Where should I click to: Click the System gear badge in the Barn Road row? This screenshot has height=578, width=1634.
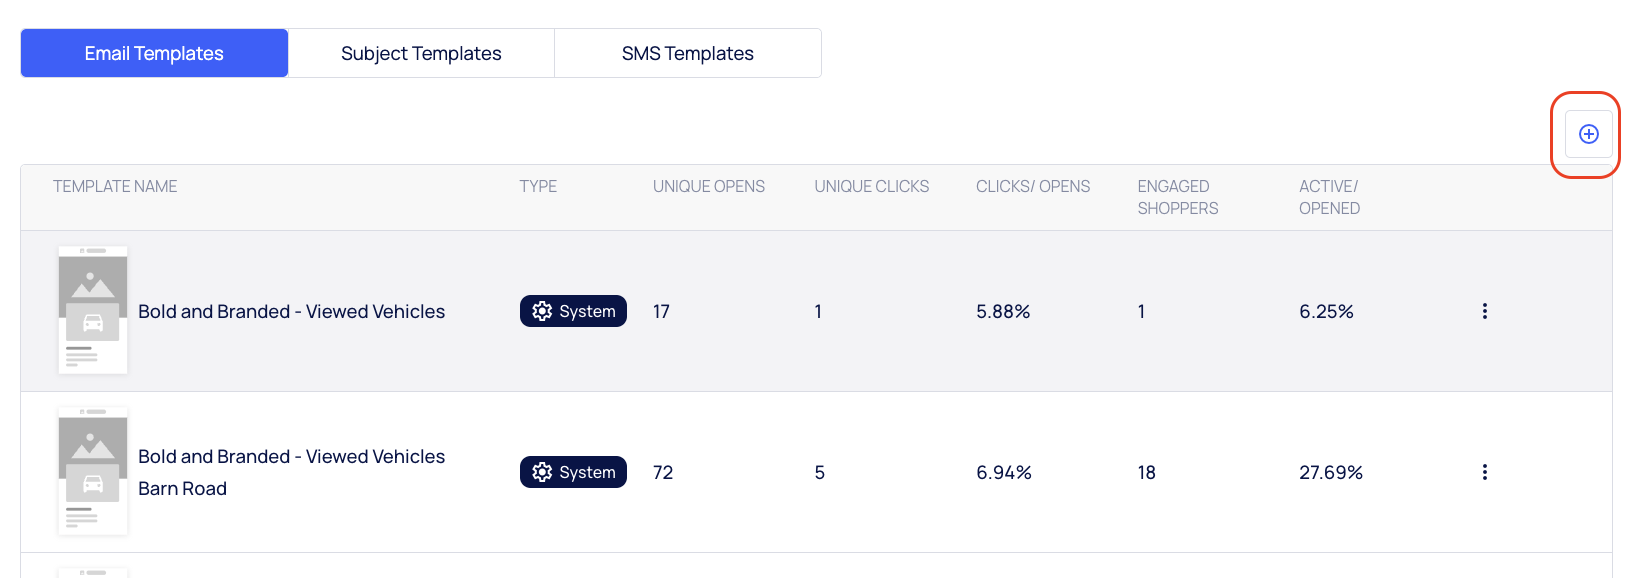[x=573, y=472]
